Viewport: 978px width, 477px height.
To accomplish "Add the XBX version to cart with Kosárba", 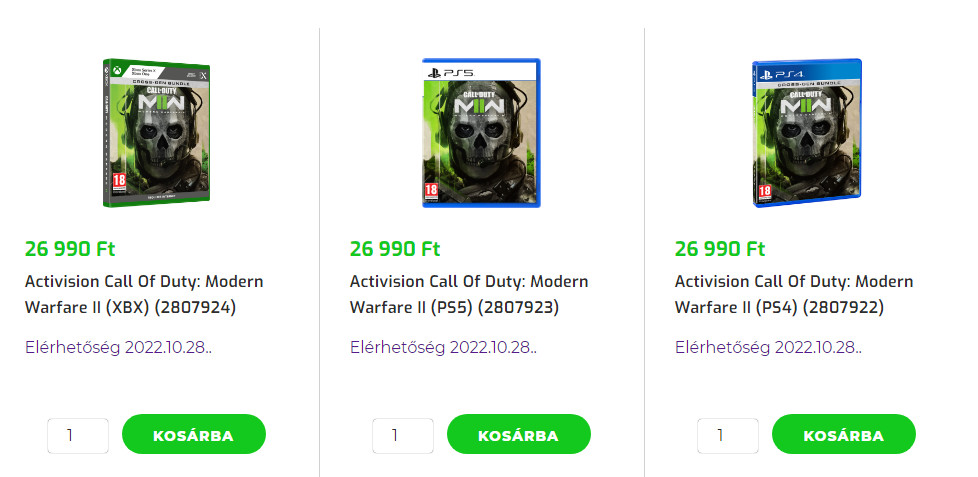I will (193, 435).
